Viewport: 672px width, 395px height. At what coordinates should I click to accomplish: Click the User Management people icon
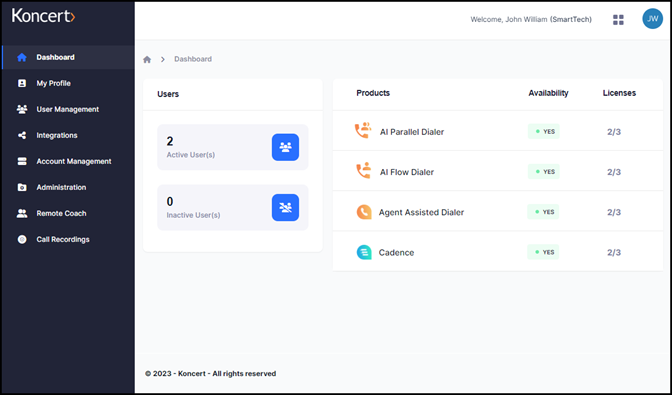point(22,109)
